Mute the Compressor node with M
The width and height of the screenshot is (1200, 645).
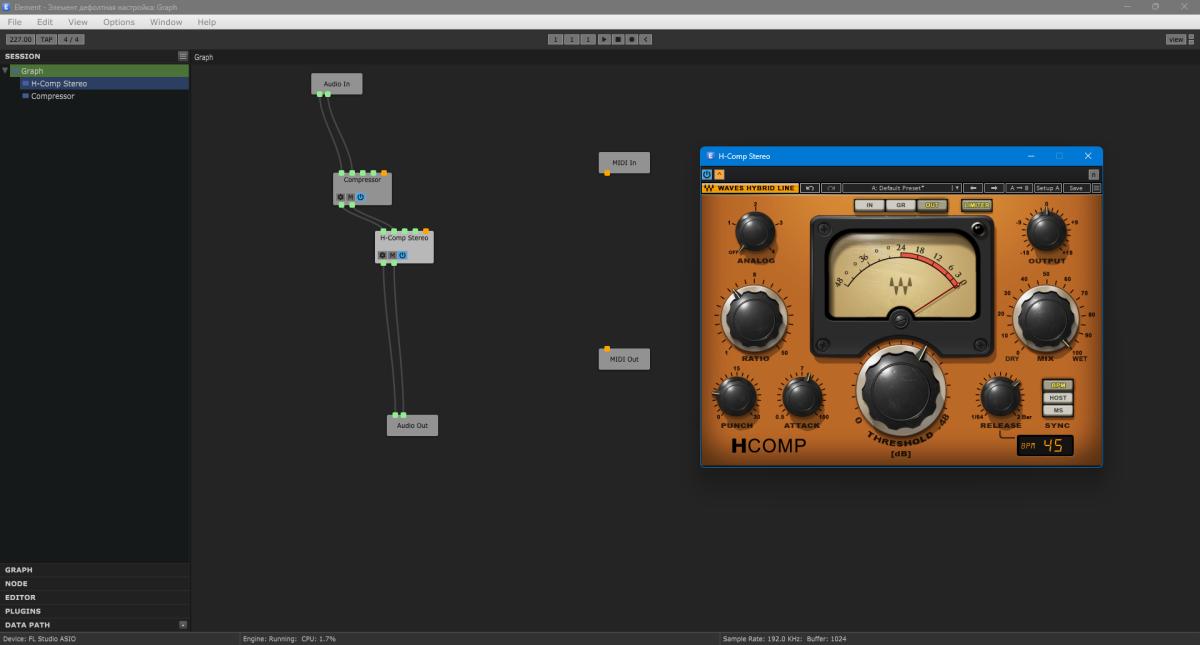click(350, 197)
